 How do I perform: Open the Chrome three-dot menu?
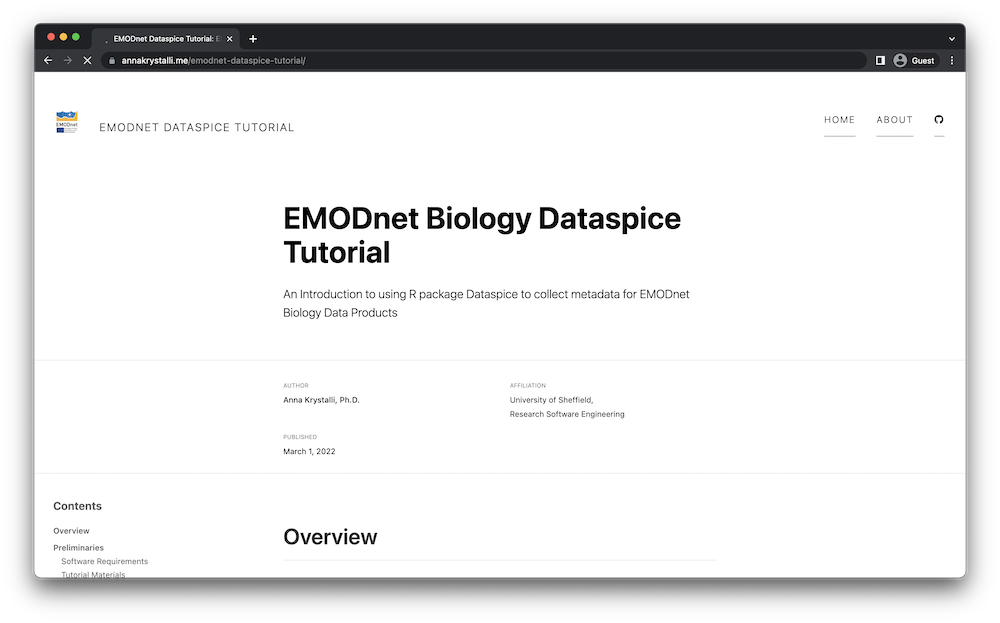(x=952, y=61)
